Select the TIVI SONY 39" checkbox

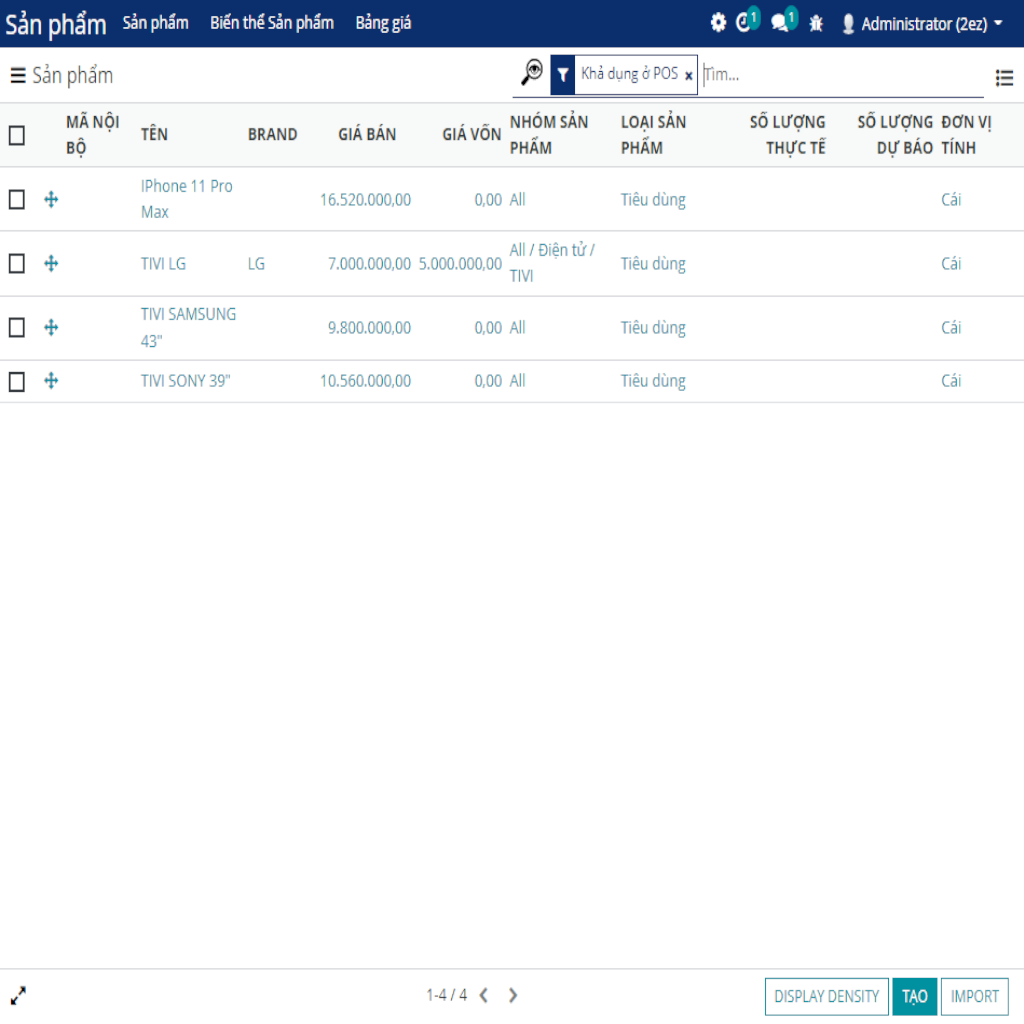(x=17, y=381)
